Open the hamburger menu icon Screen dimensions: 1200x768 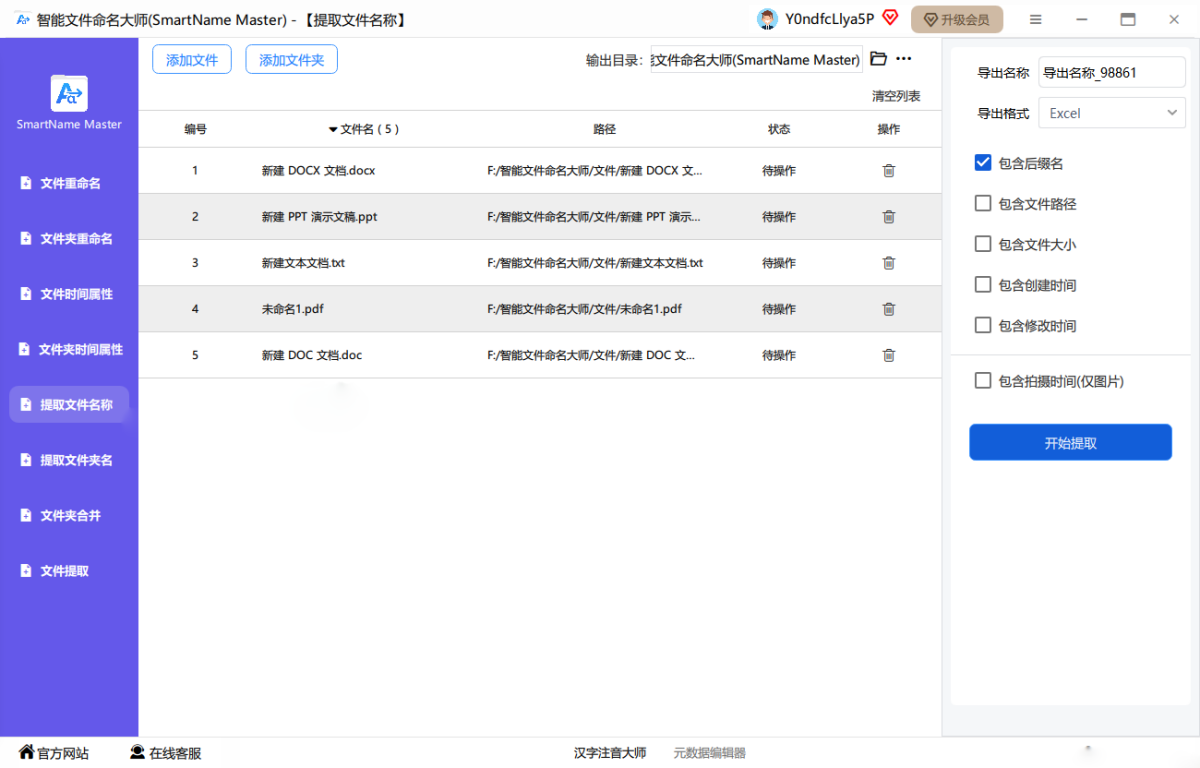1036,20
